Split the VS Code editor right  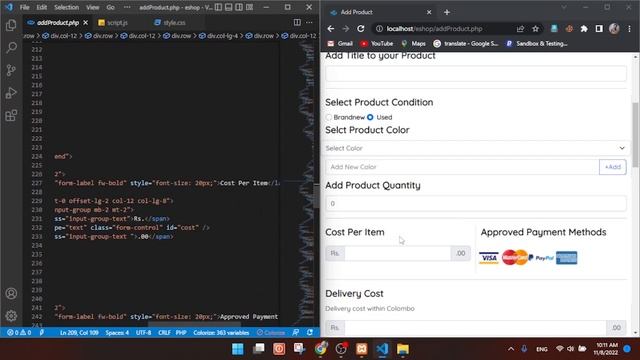297,22
